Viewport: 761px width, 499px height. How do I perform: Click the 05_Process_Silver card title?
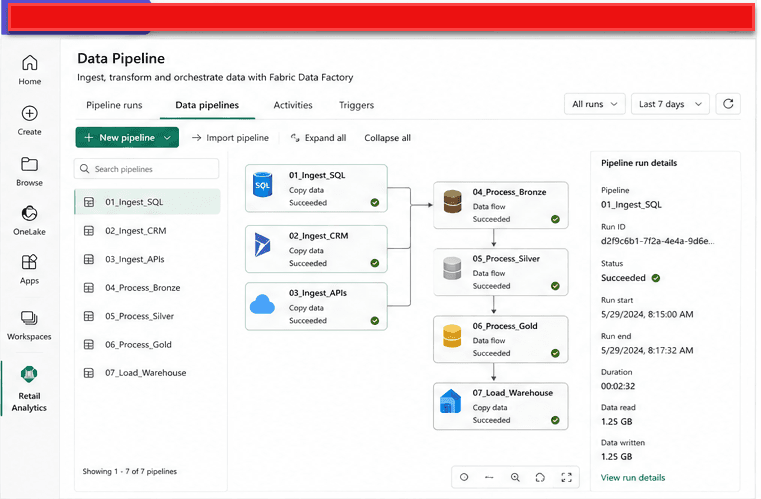point(506,259)
